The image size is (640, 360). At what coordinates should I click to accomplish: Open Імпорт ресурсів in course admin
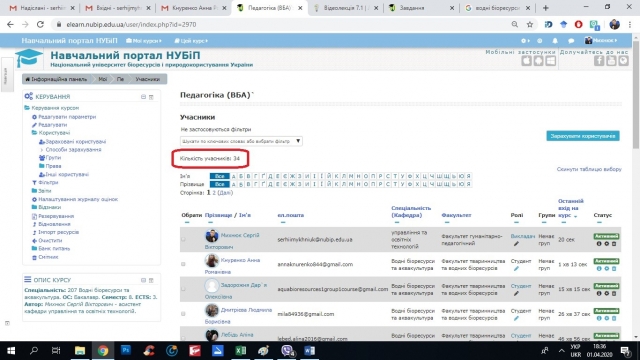(58, 232)
